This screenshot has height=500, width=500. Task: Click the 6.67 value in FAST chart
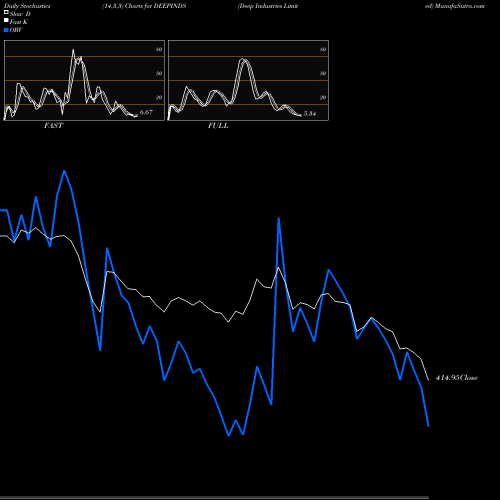pyautogui.click(x=146, y=112)
